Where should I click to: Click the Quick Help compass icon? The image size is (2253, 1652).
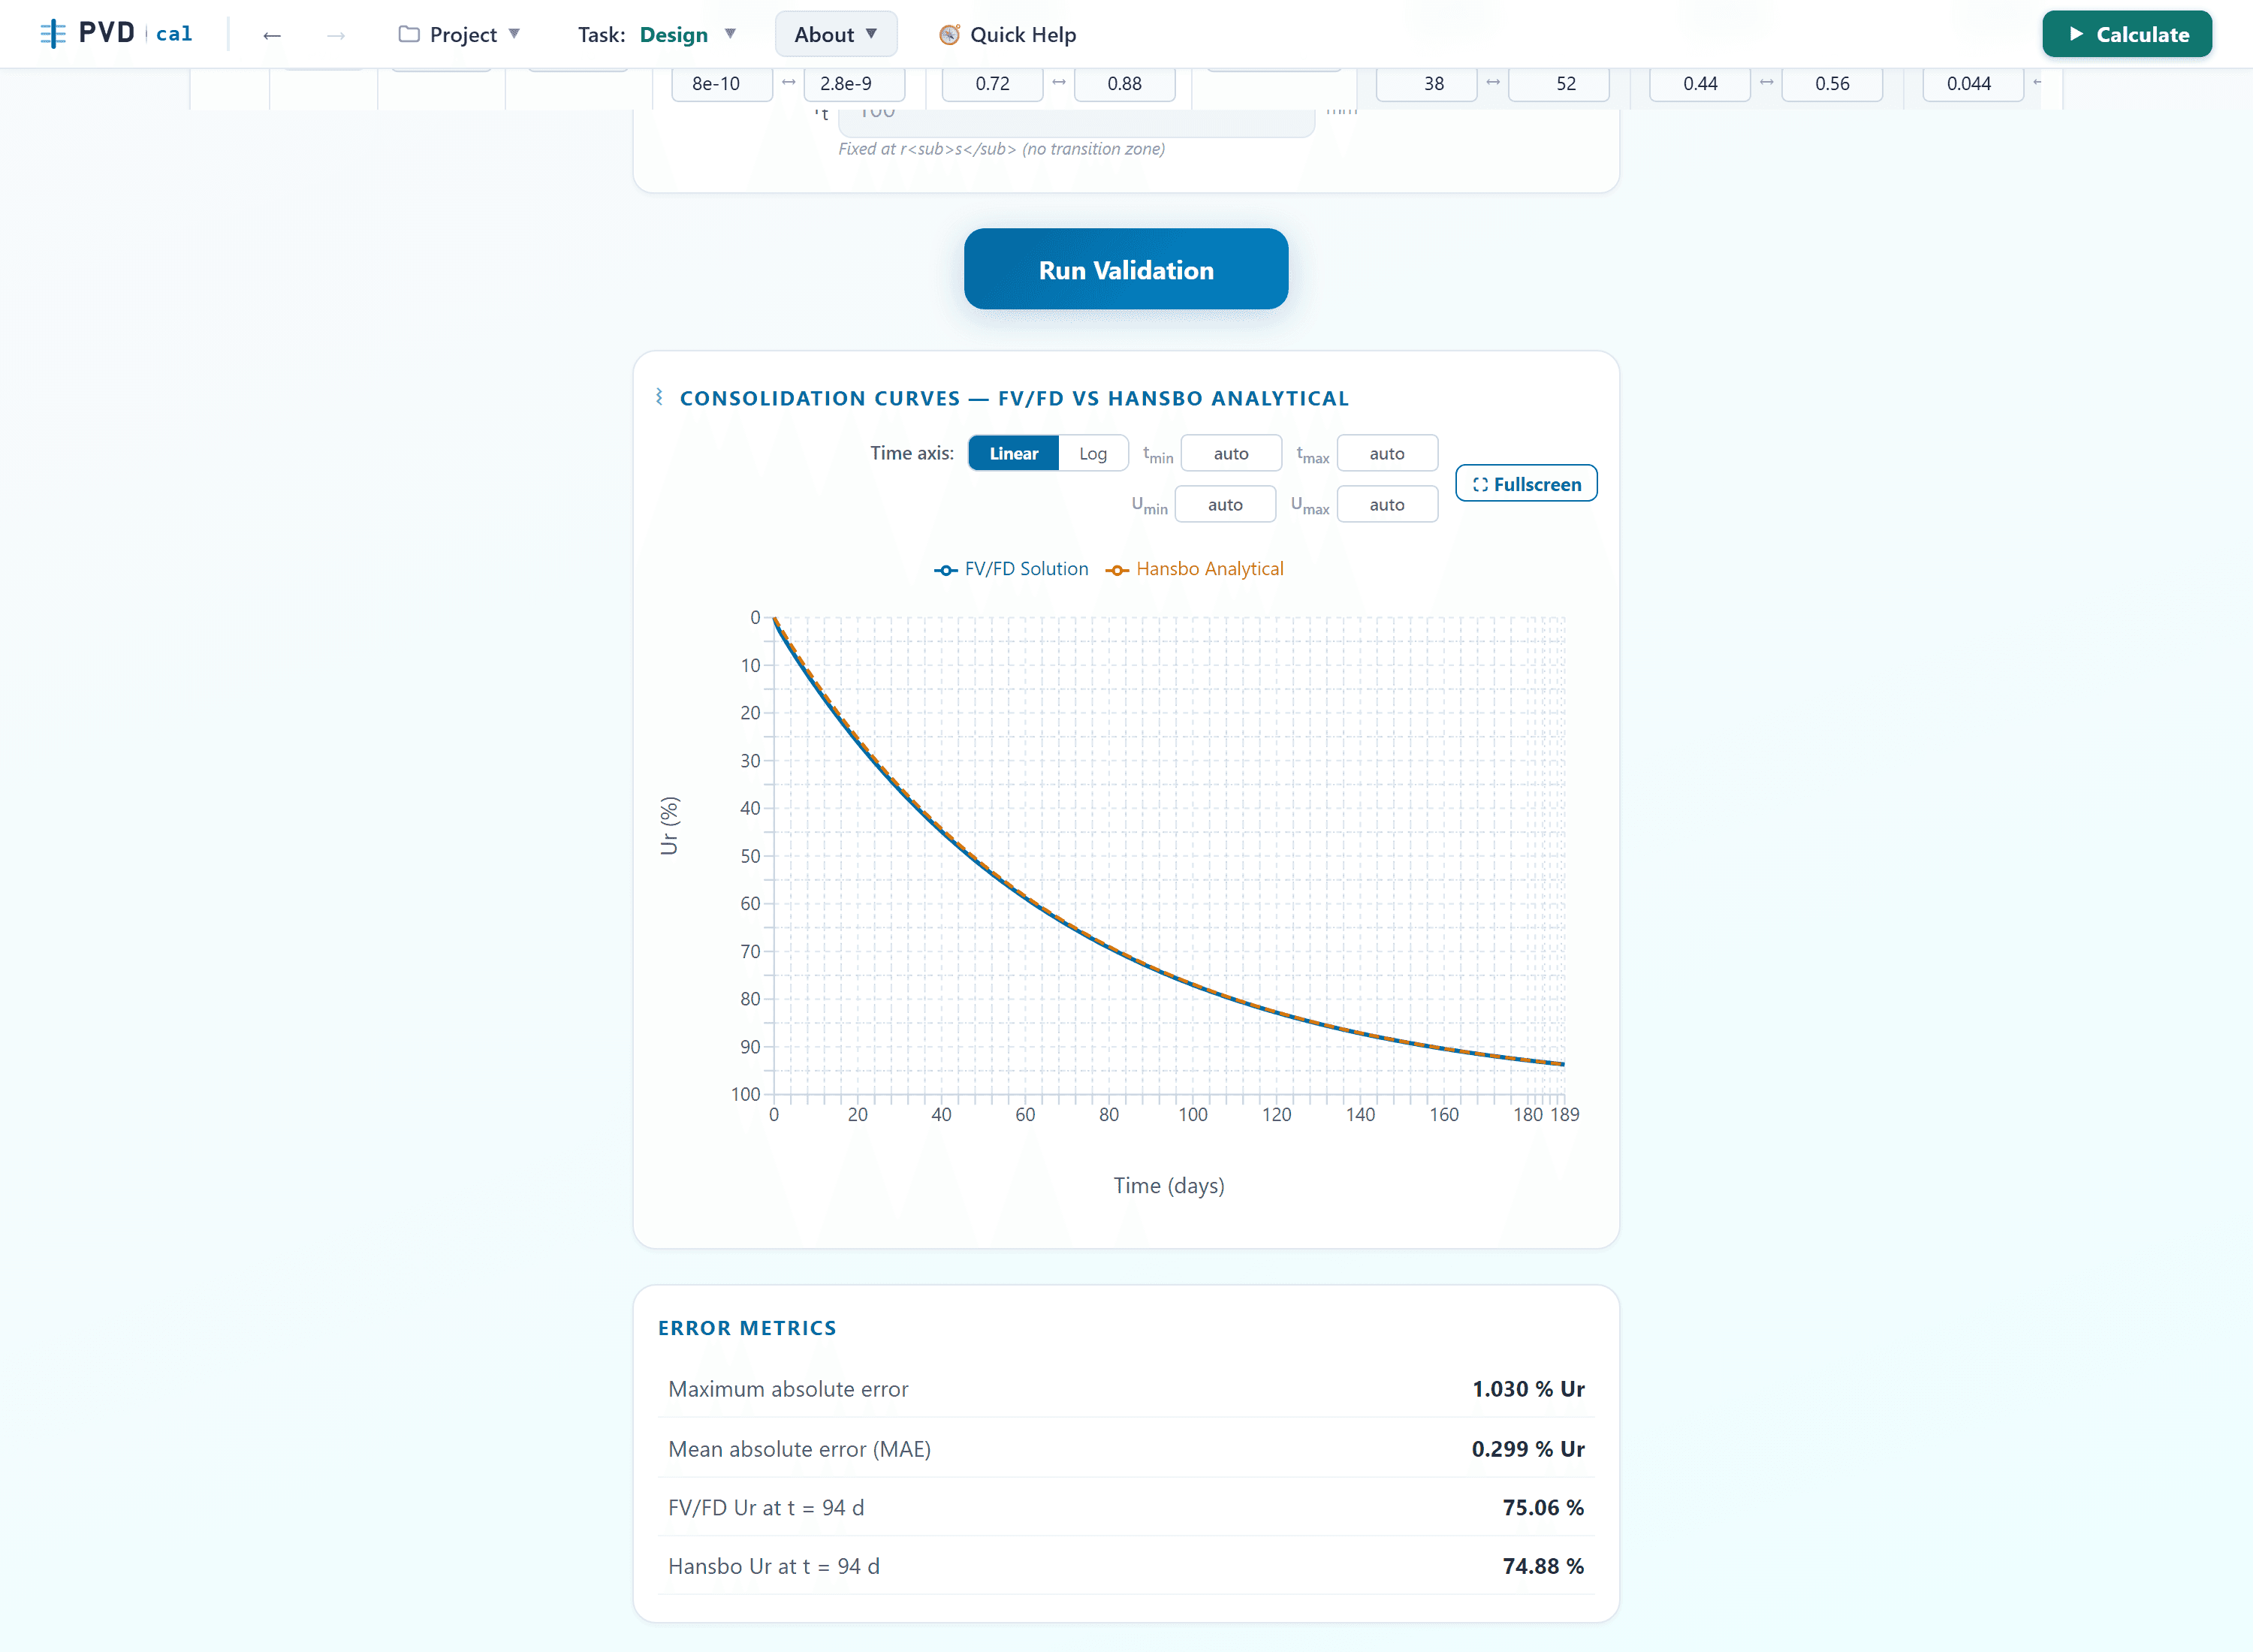949,35
